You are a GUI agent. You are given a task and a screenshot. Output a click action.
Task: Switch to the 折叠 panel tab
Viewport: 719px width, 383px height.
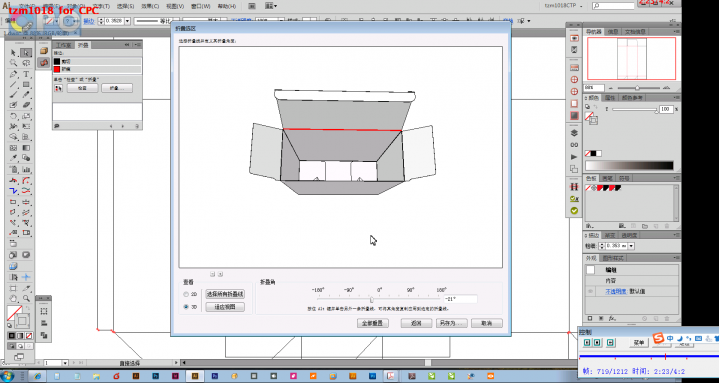point(83,45)
